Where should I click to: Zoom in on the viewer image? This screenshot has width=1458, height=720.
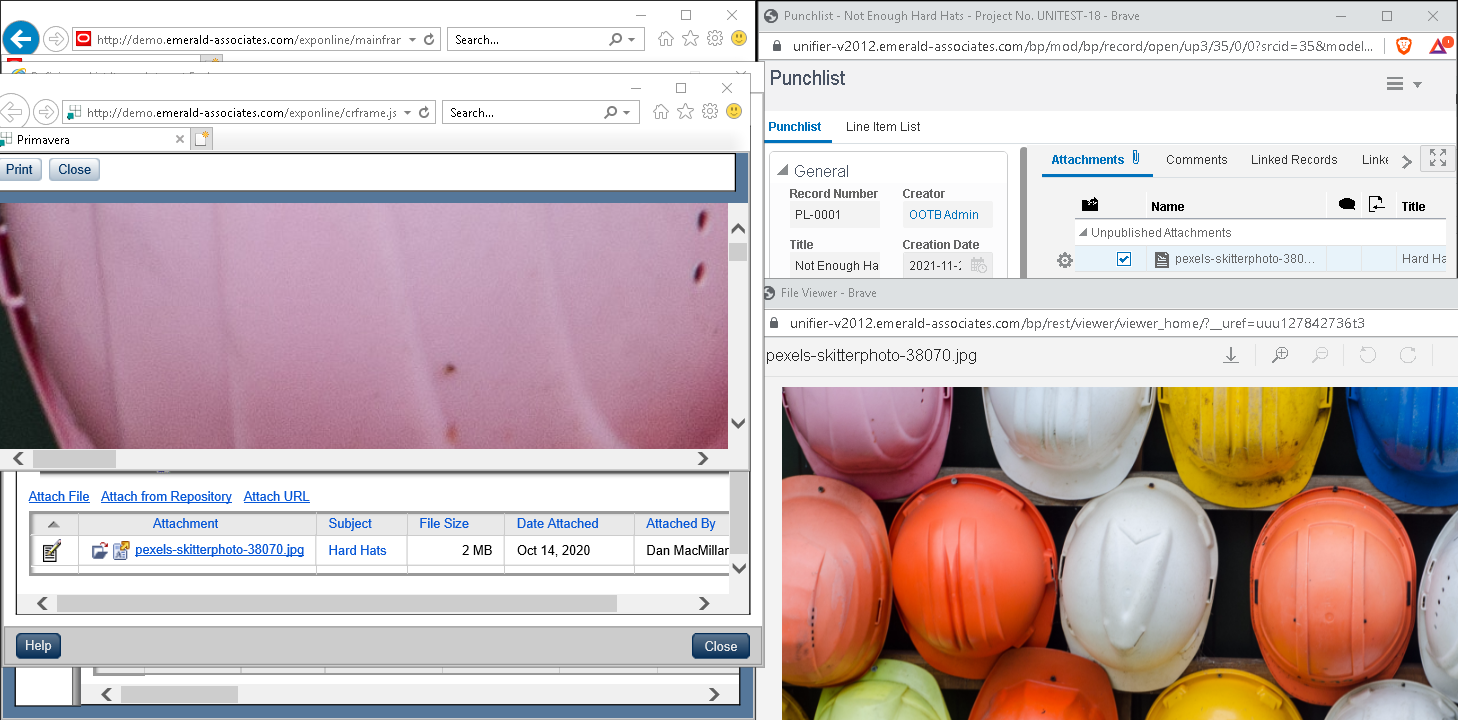[x=1279, y=355]
